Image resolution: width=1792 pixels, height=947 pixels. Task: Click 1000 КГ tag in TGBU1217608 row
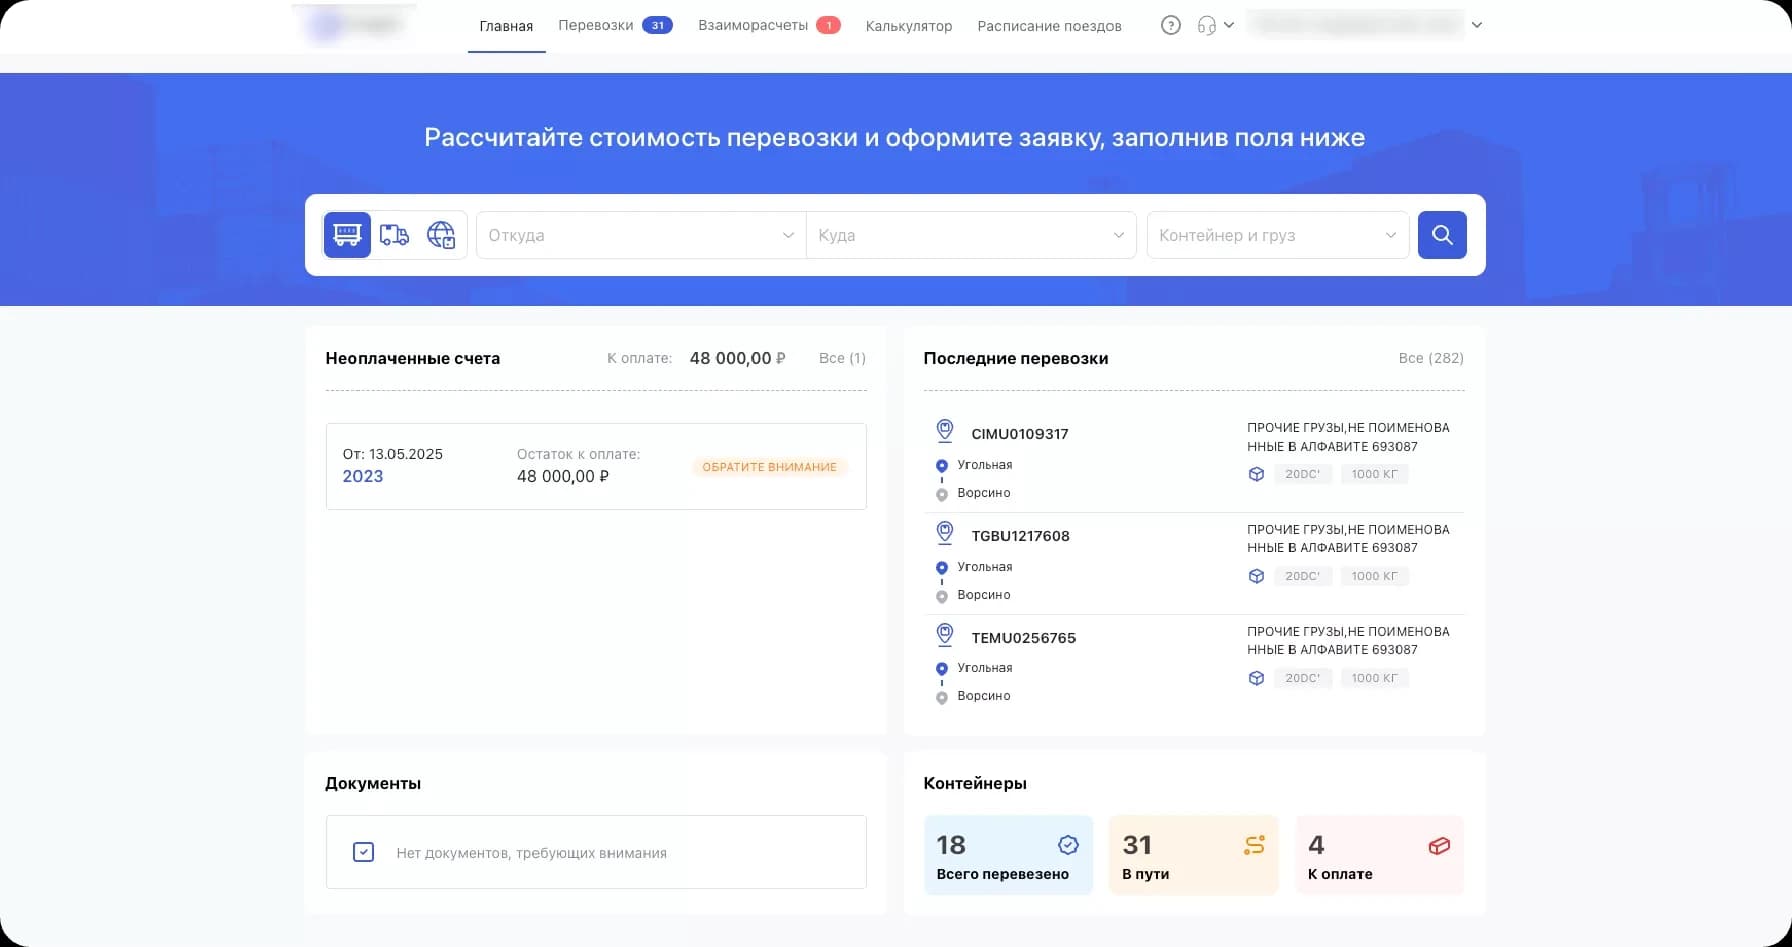[x=1375, y=576]
